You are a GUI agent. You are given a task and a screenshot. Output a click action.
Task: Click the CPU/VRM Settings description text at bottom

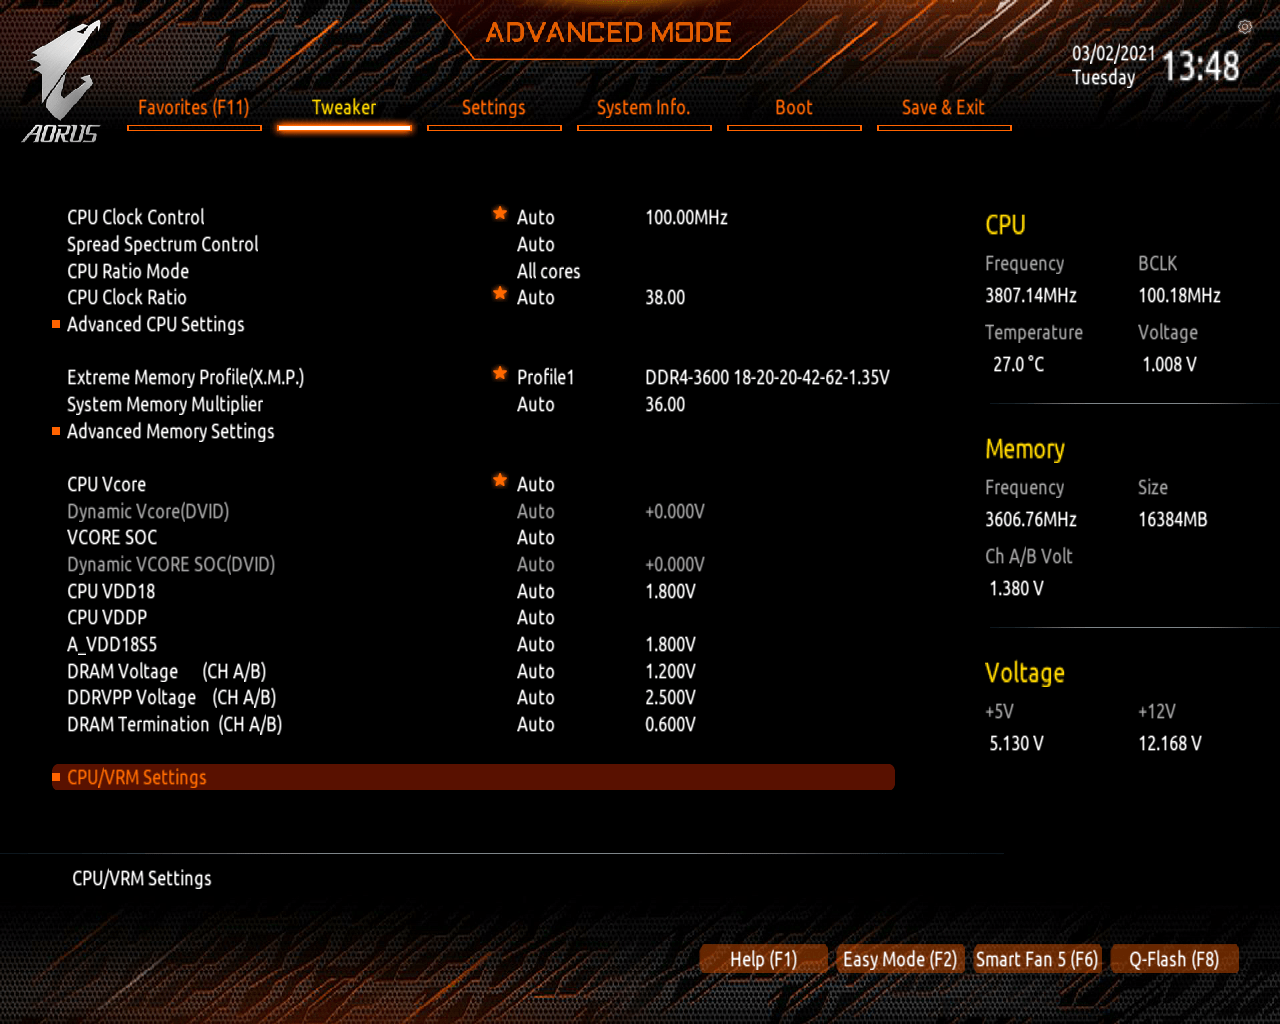[142, 878]
